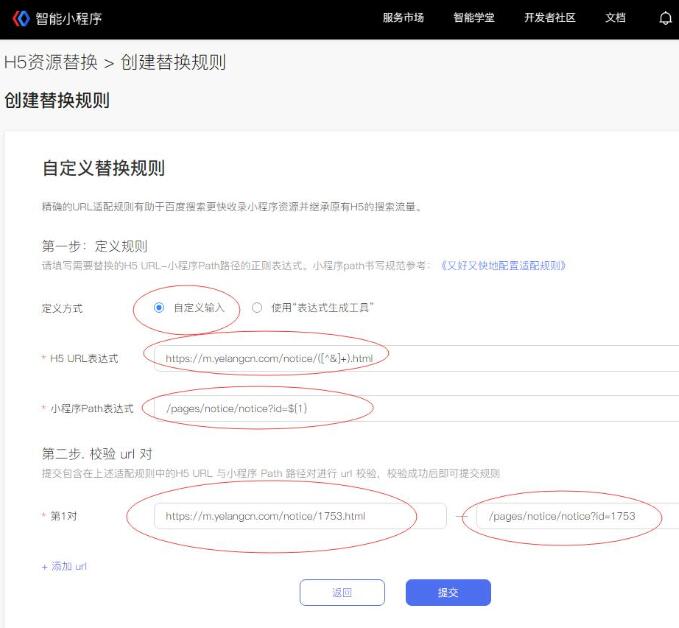Image resolution: width=679 pixels, height=628 pixels.
Task: Open 开发者社区 in the header
Action: pyautogui.click(x=550, y=18)
